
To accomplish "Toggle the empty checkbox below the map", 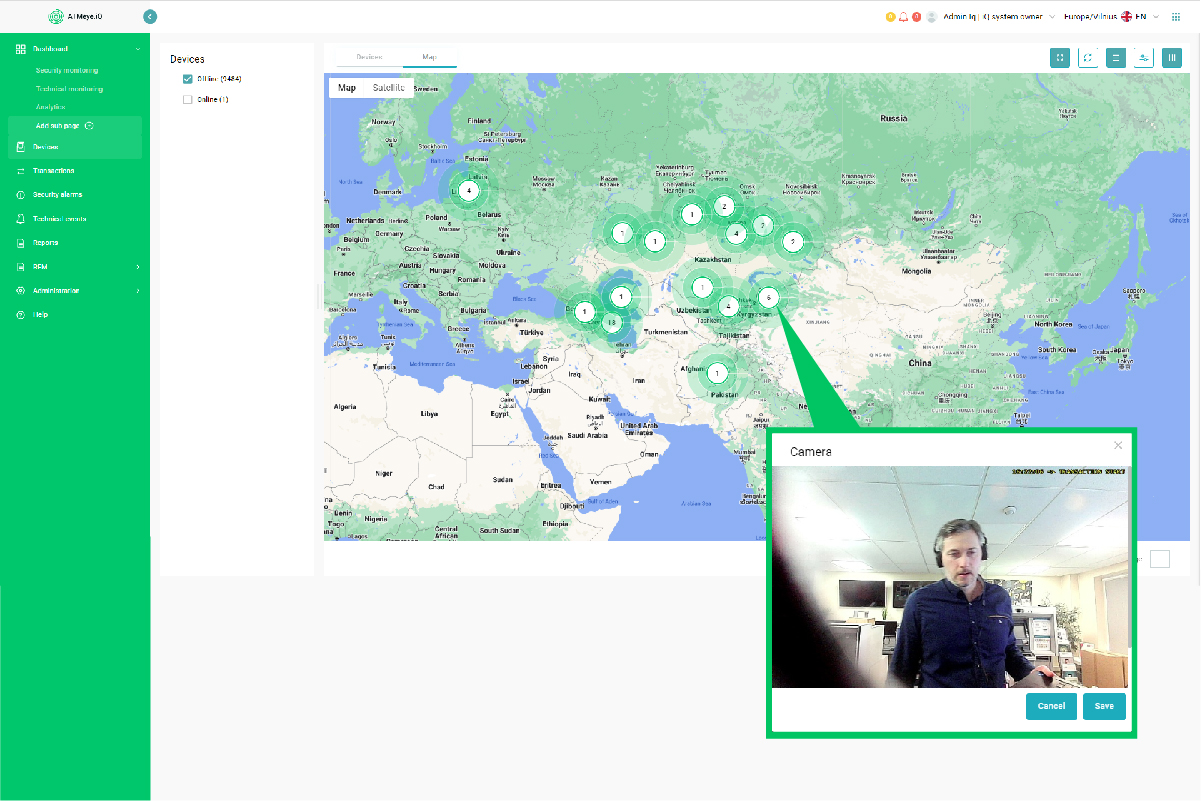I will coord(1159,559).
